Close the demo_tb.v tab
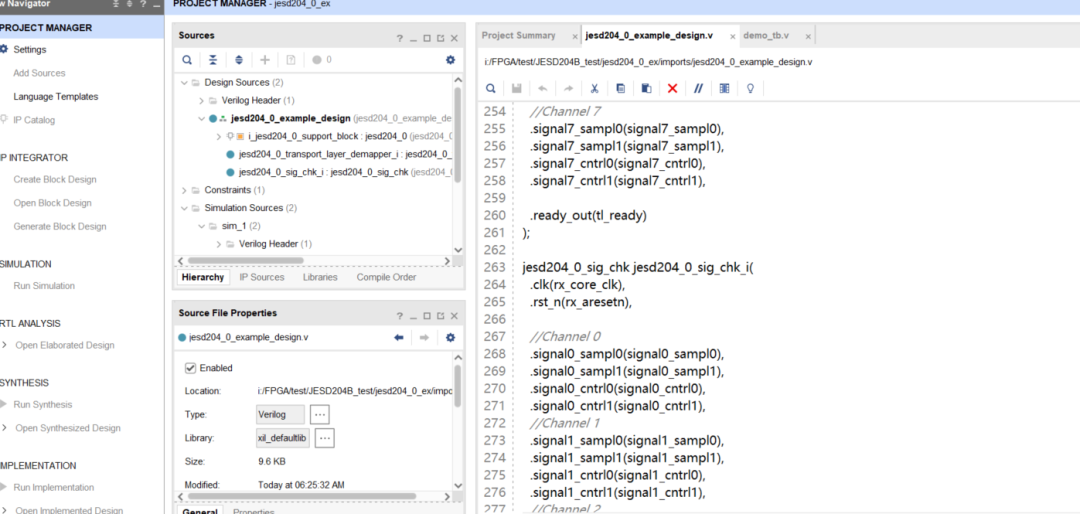The image size is (1080, 514). [808, 36]
